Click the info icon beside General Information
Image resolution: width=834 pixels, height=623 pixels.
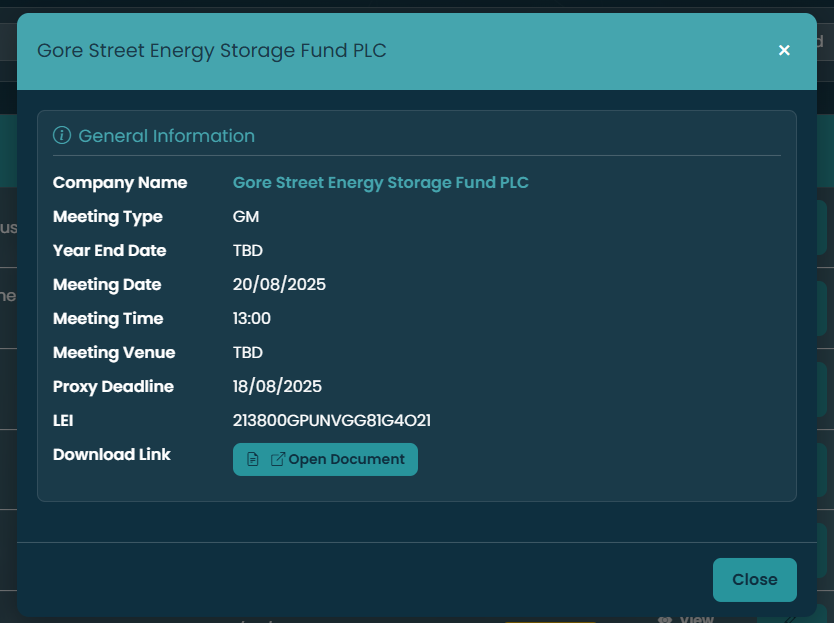(63, 135)
